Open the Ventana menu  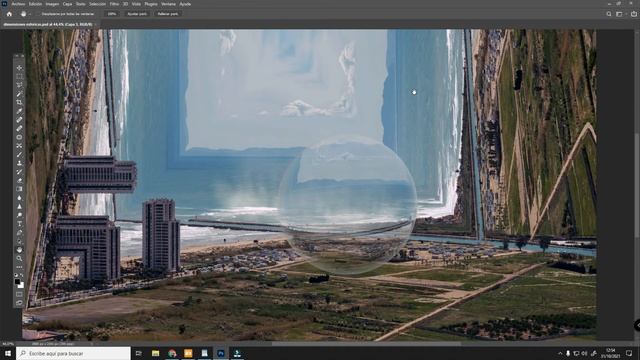169,4
